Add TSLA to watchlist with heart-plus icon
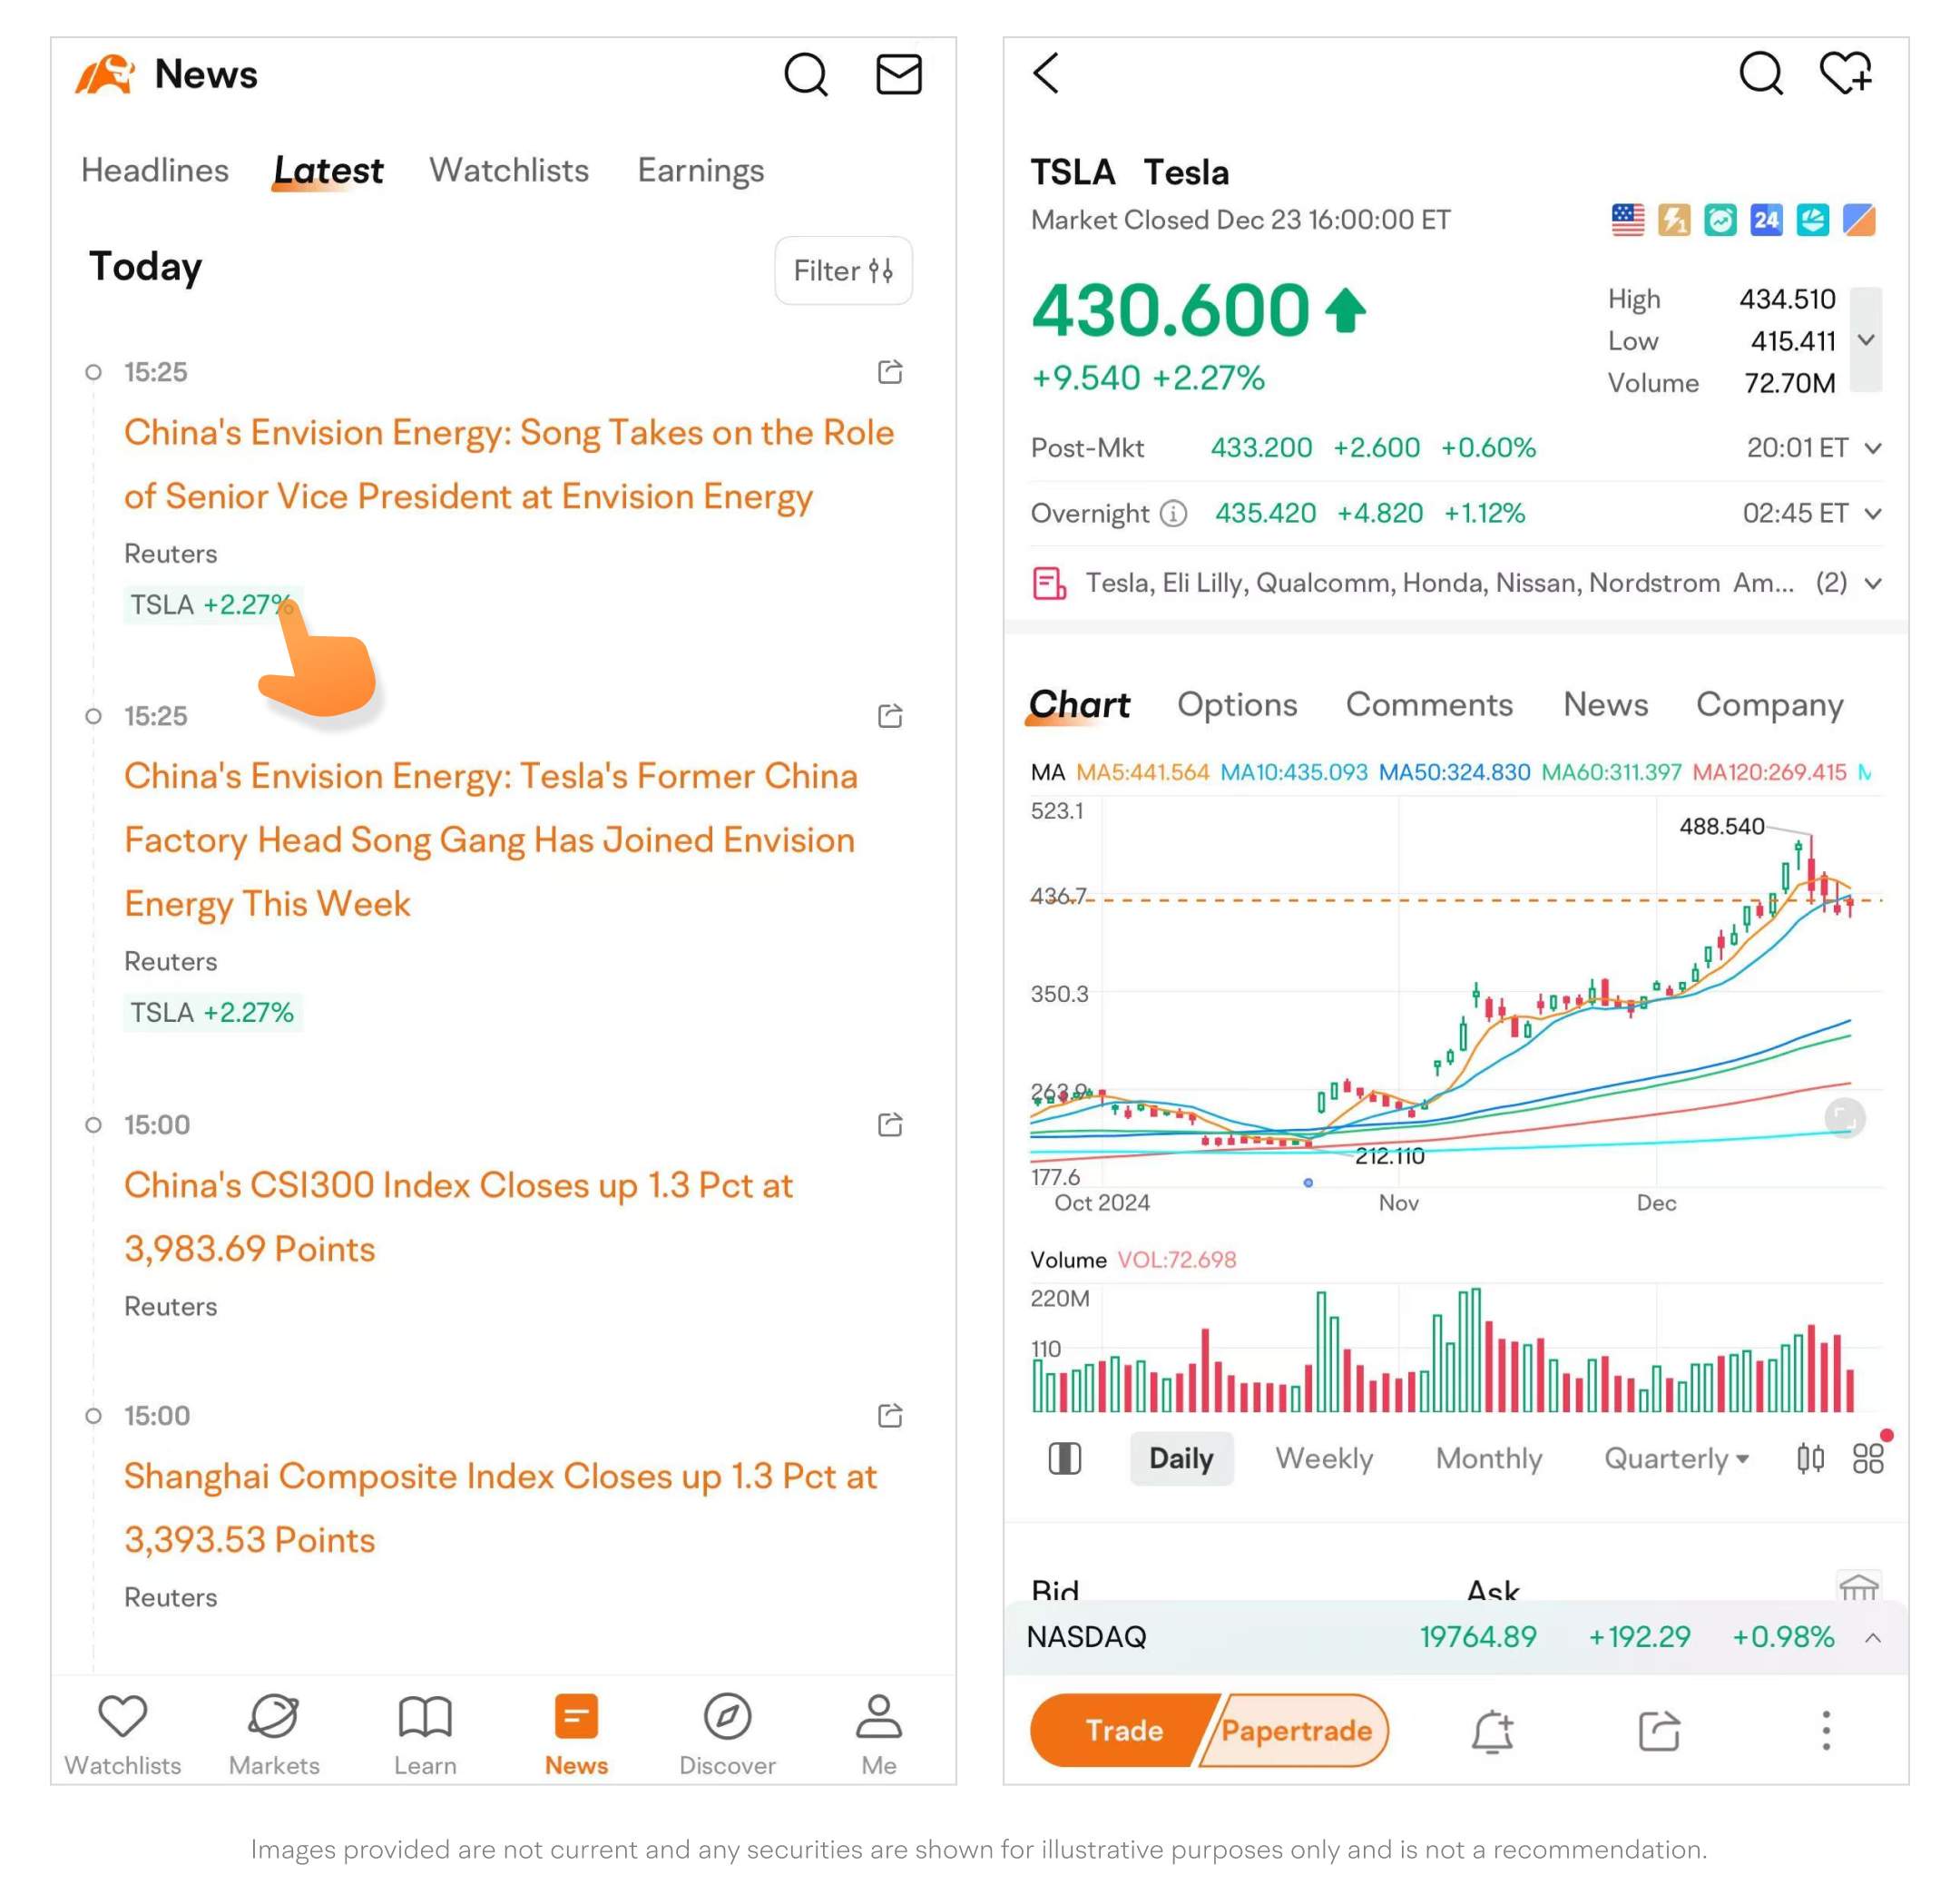Screen dimensions: 1960x1904 [1845, 73]
